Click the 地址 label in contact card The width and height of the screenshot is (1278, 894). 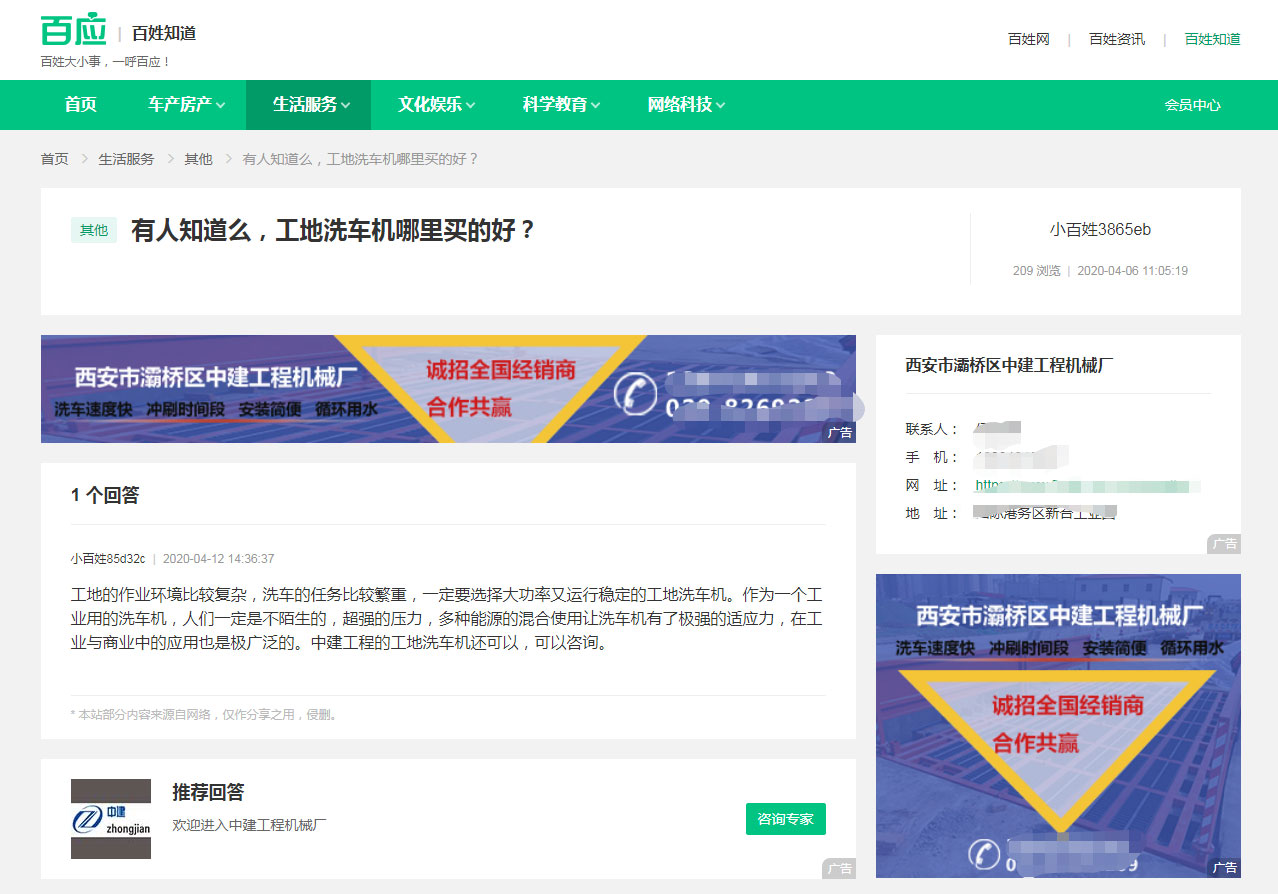click(932, 513)
